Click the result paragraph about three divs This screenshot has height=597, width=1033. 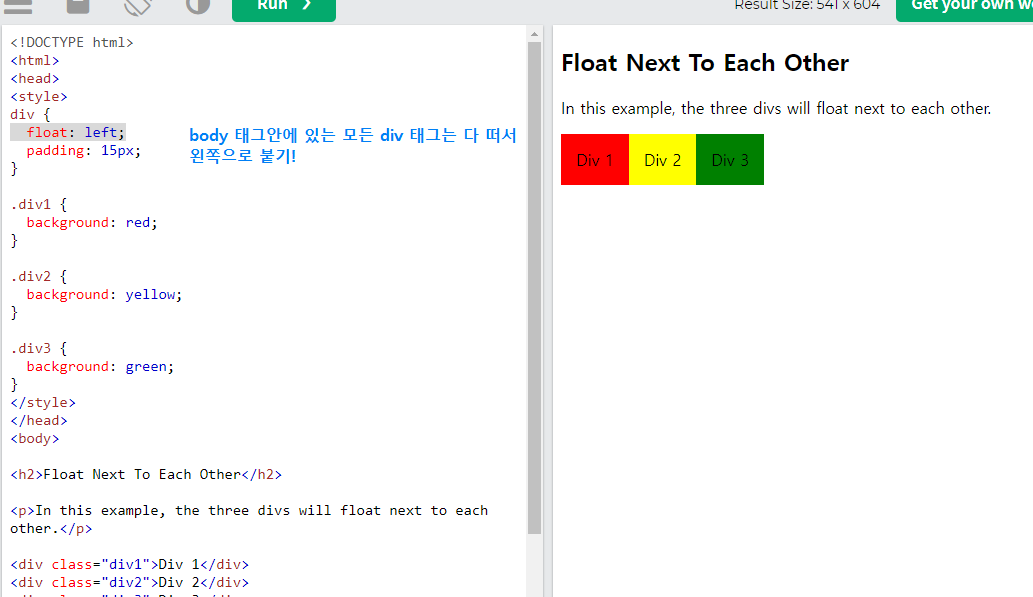[776, 109]
